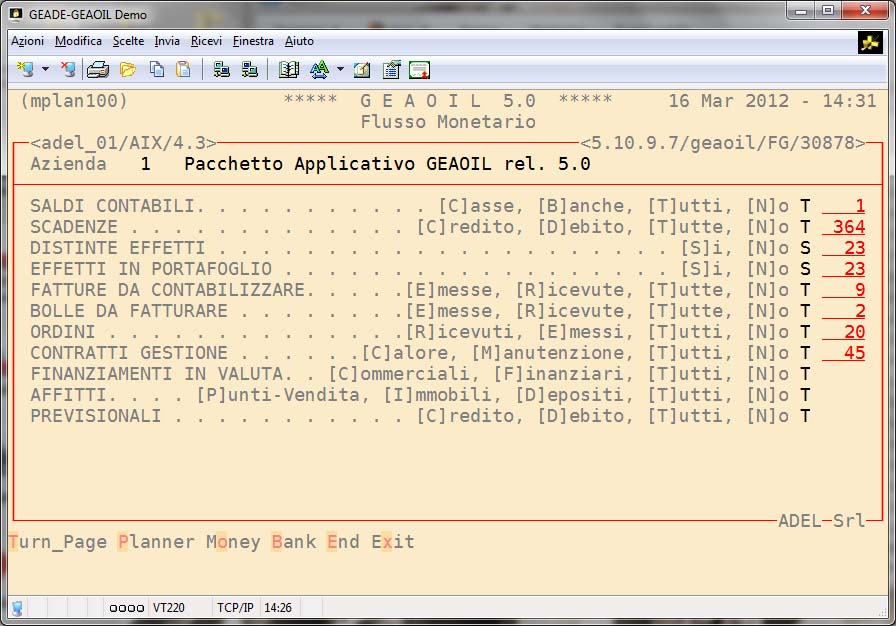
Task: Expand dropdown arrow beside the font icon
Action: [x=340, y=70]
